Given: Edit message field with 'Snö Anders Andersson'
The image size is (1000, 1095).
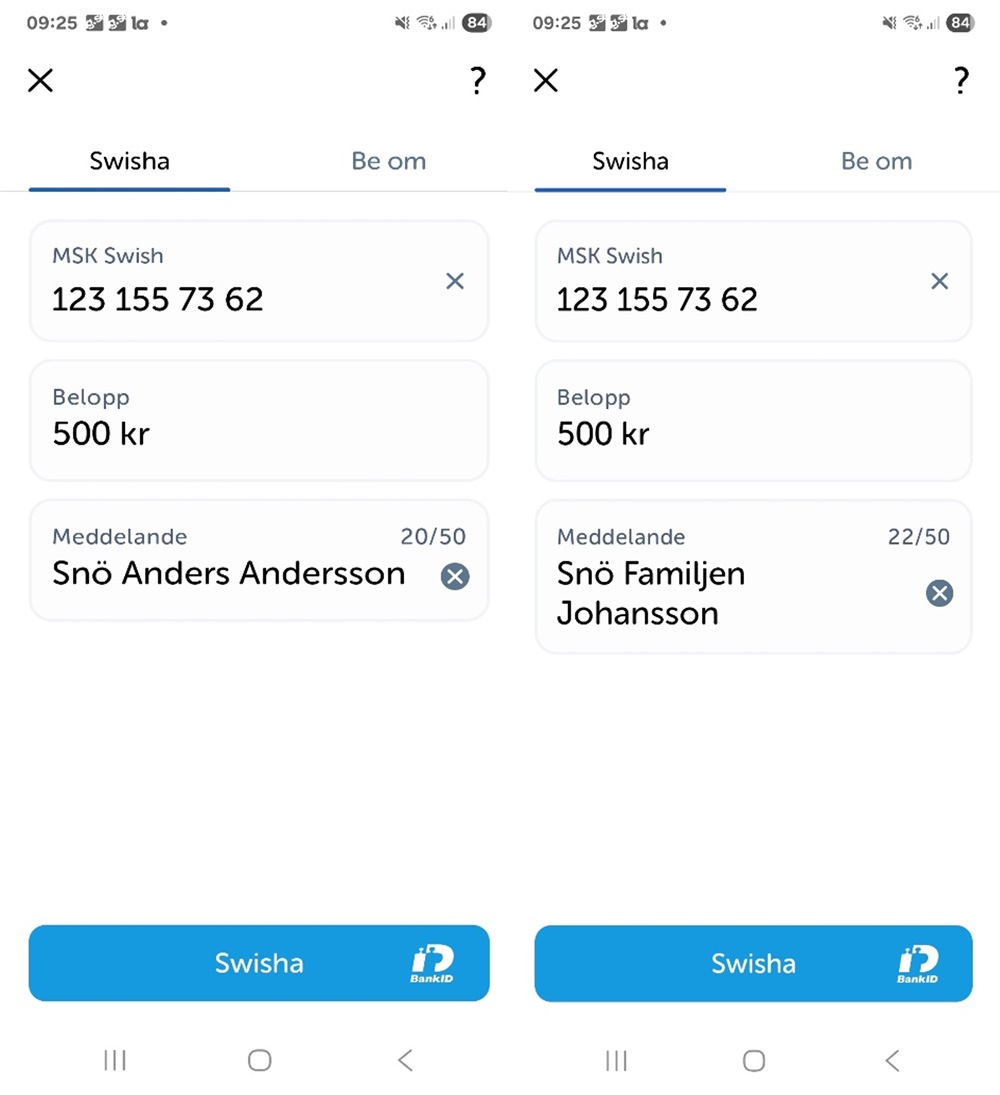Looking at the screenshot, I should [x=228, y=573].
